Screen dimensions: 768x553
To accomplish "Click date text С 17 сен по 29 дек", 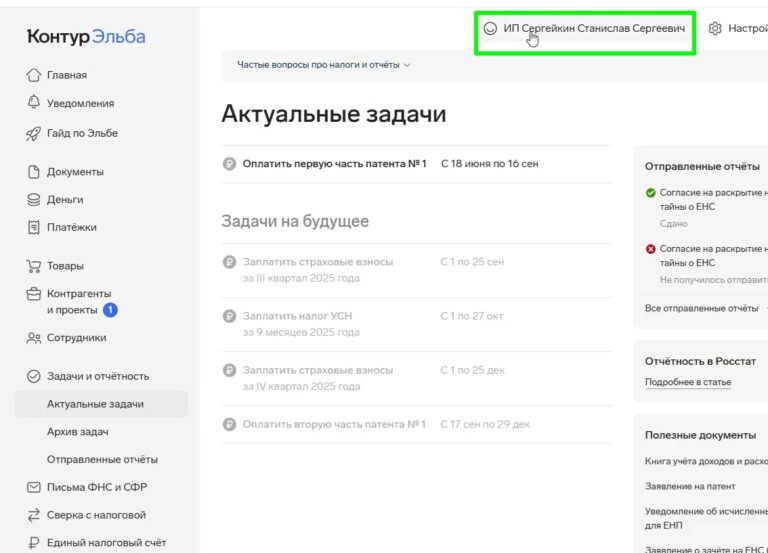I will (485, 424).
